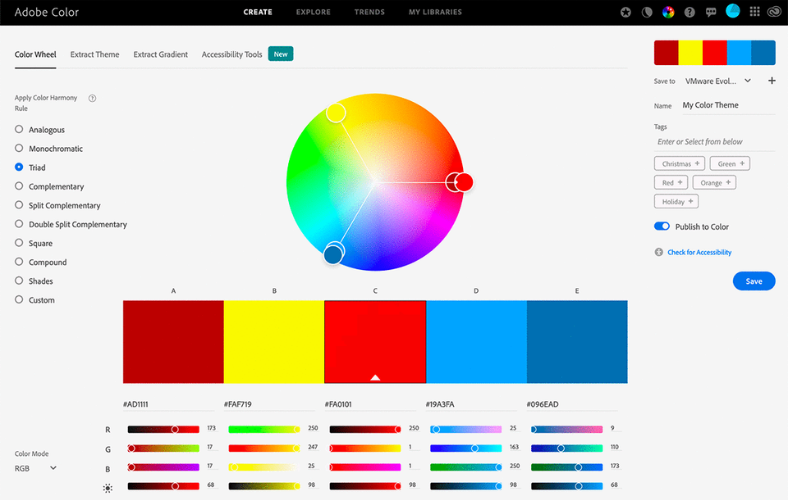Open the apps grid icon

pyautogui.click(x=755, y=12)
